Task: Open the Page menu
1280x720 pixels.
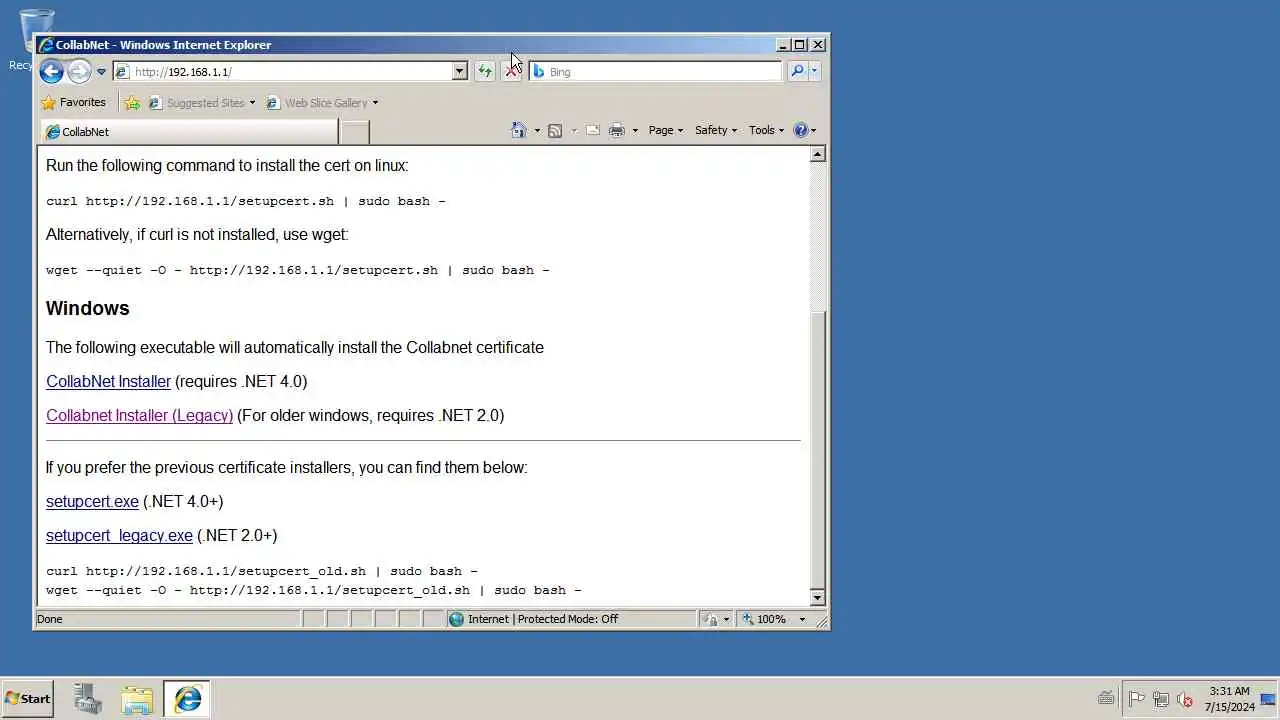Action: [x=665, y=130]
